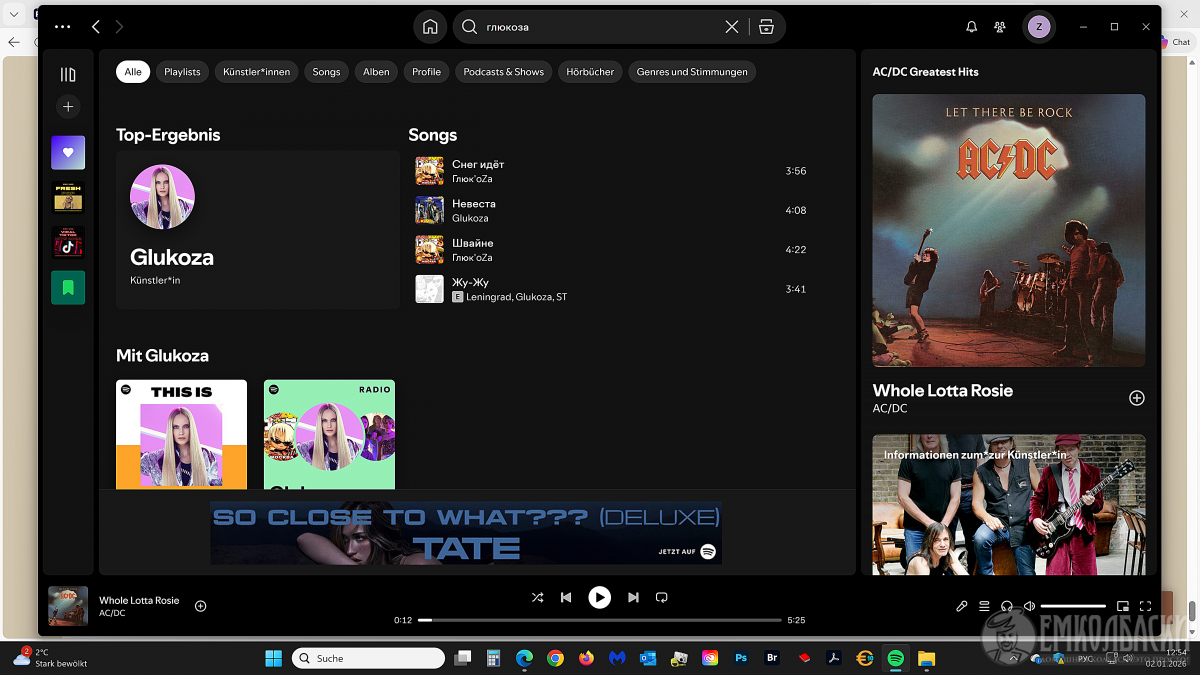Screen dimensions: 1200x675
Task: Add Whole Lotta Rosie to library in player bar
Action: pyautogui.click(x=200, y=606)
